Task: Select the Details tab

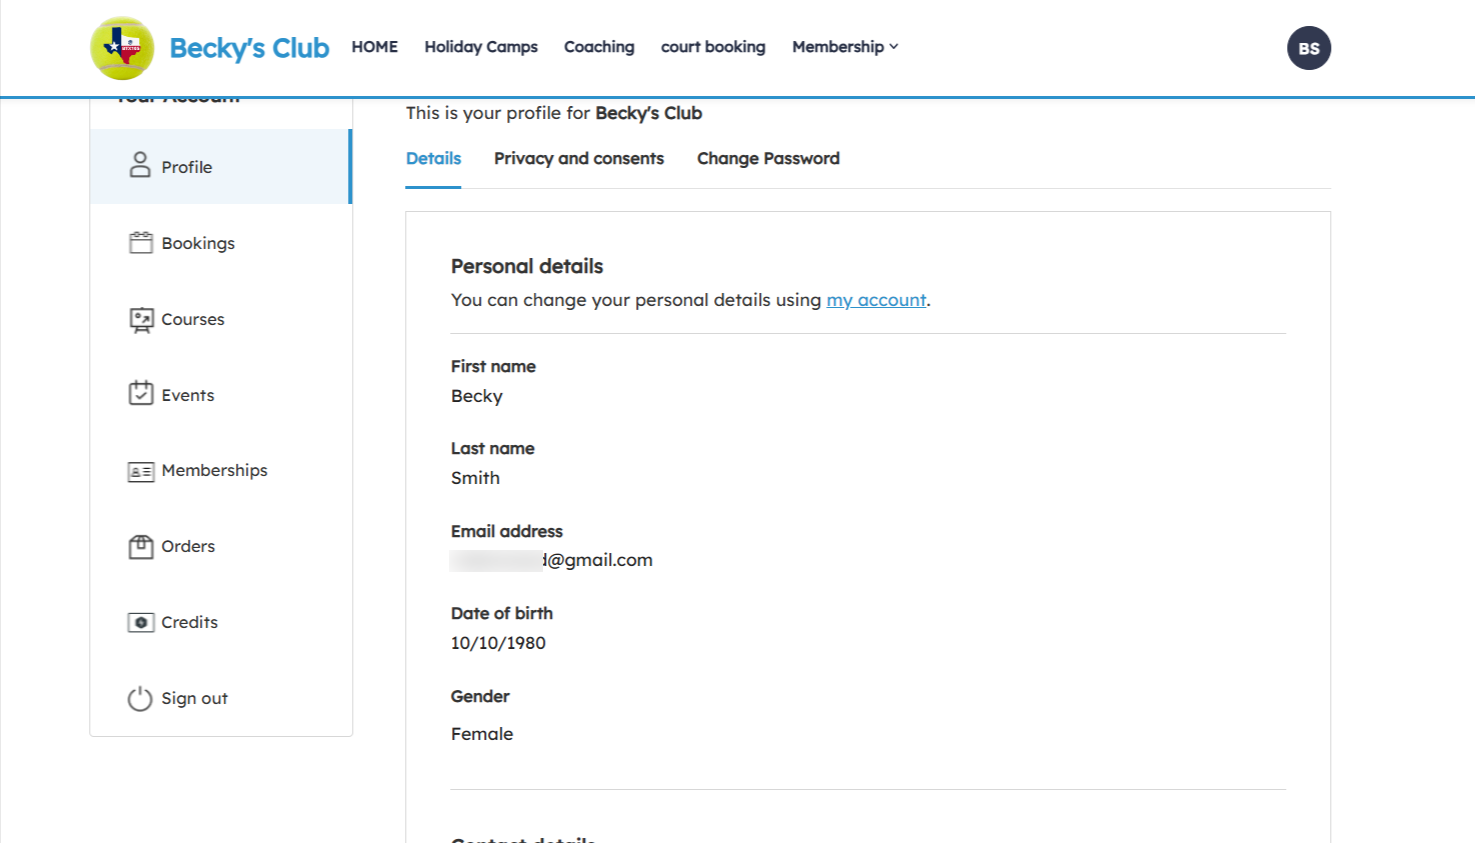Action: pyautogui.click(x=433, y=159)
